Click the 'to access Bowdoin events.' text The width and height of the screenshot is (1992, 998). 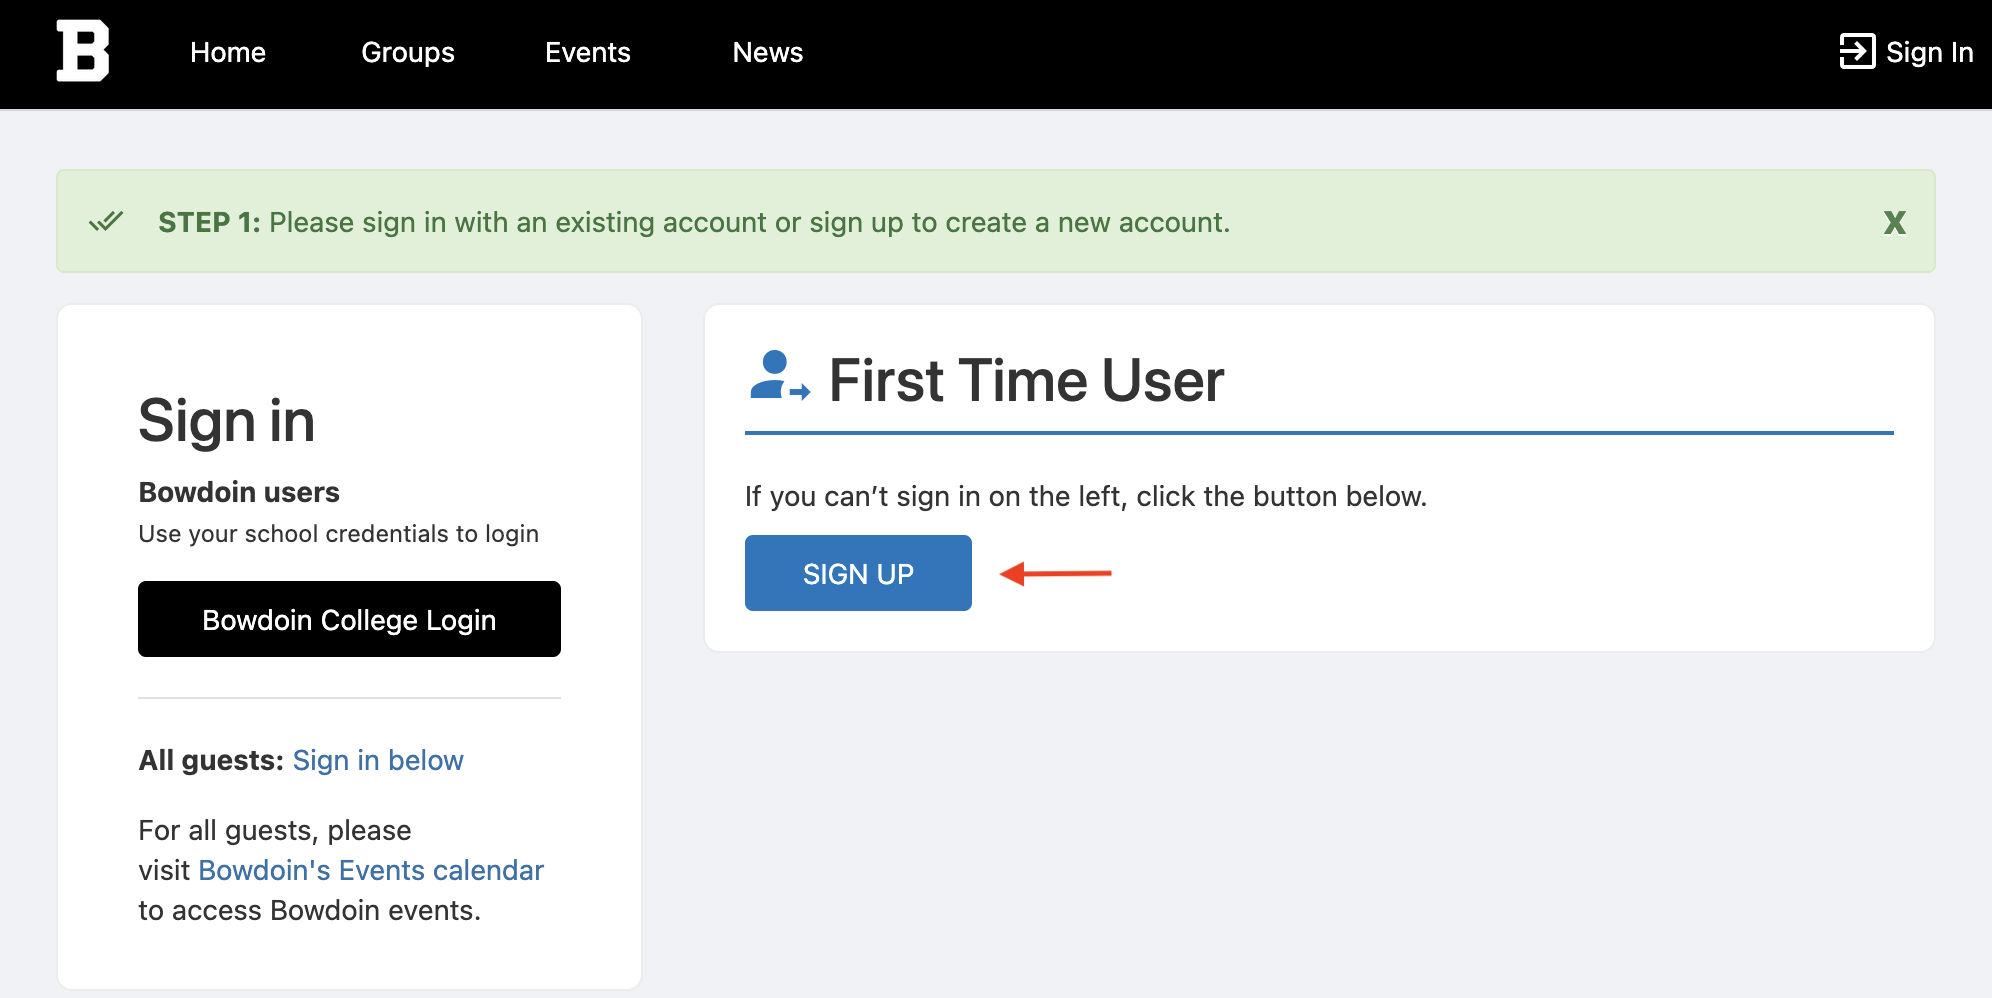(309, 910)
